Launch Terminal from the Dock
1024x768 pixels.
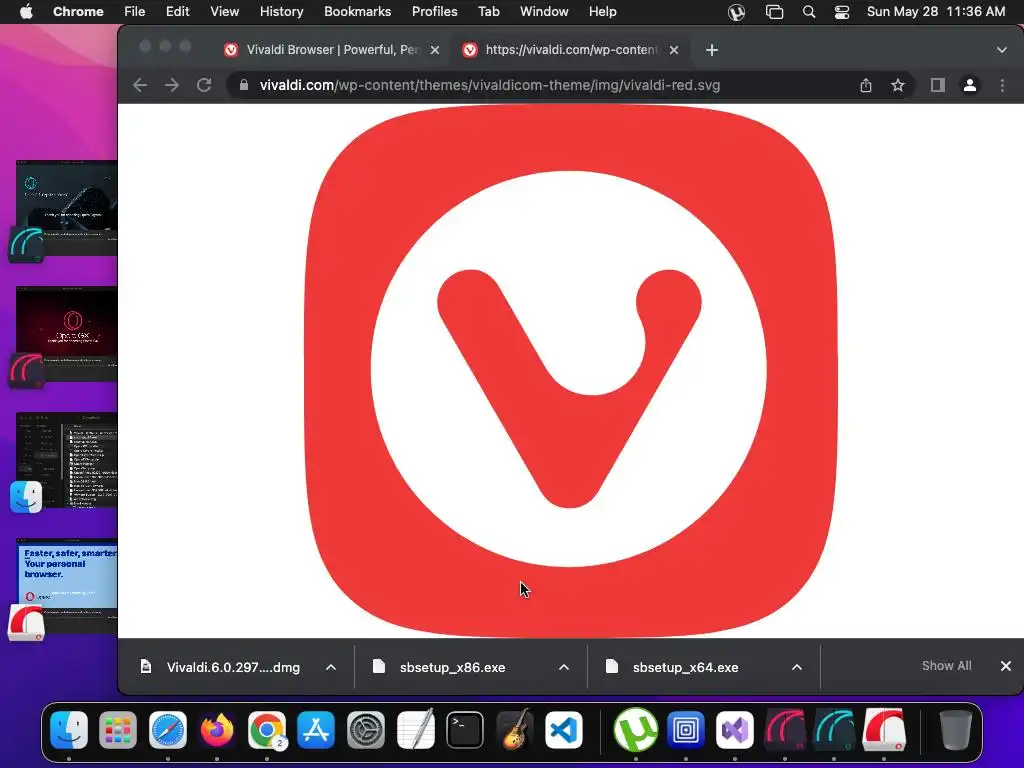465,729
